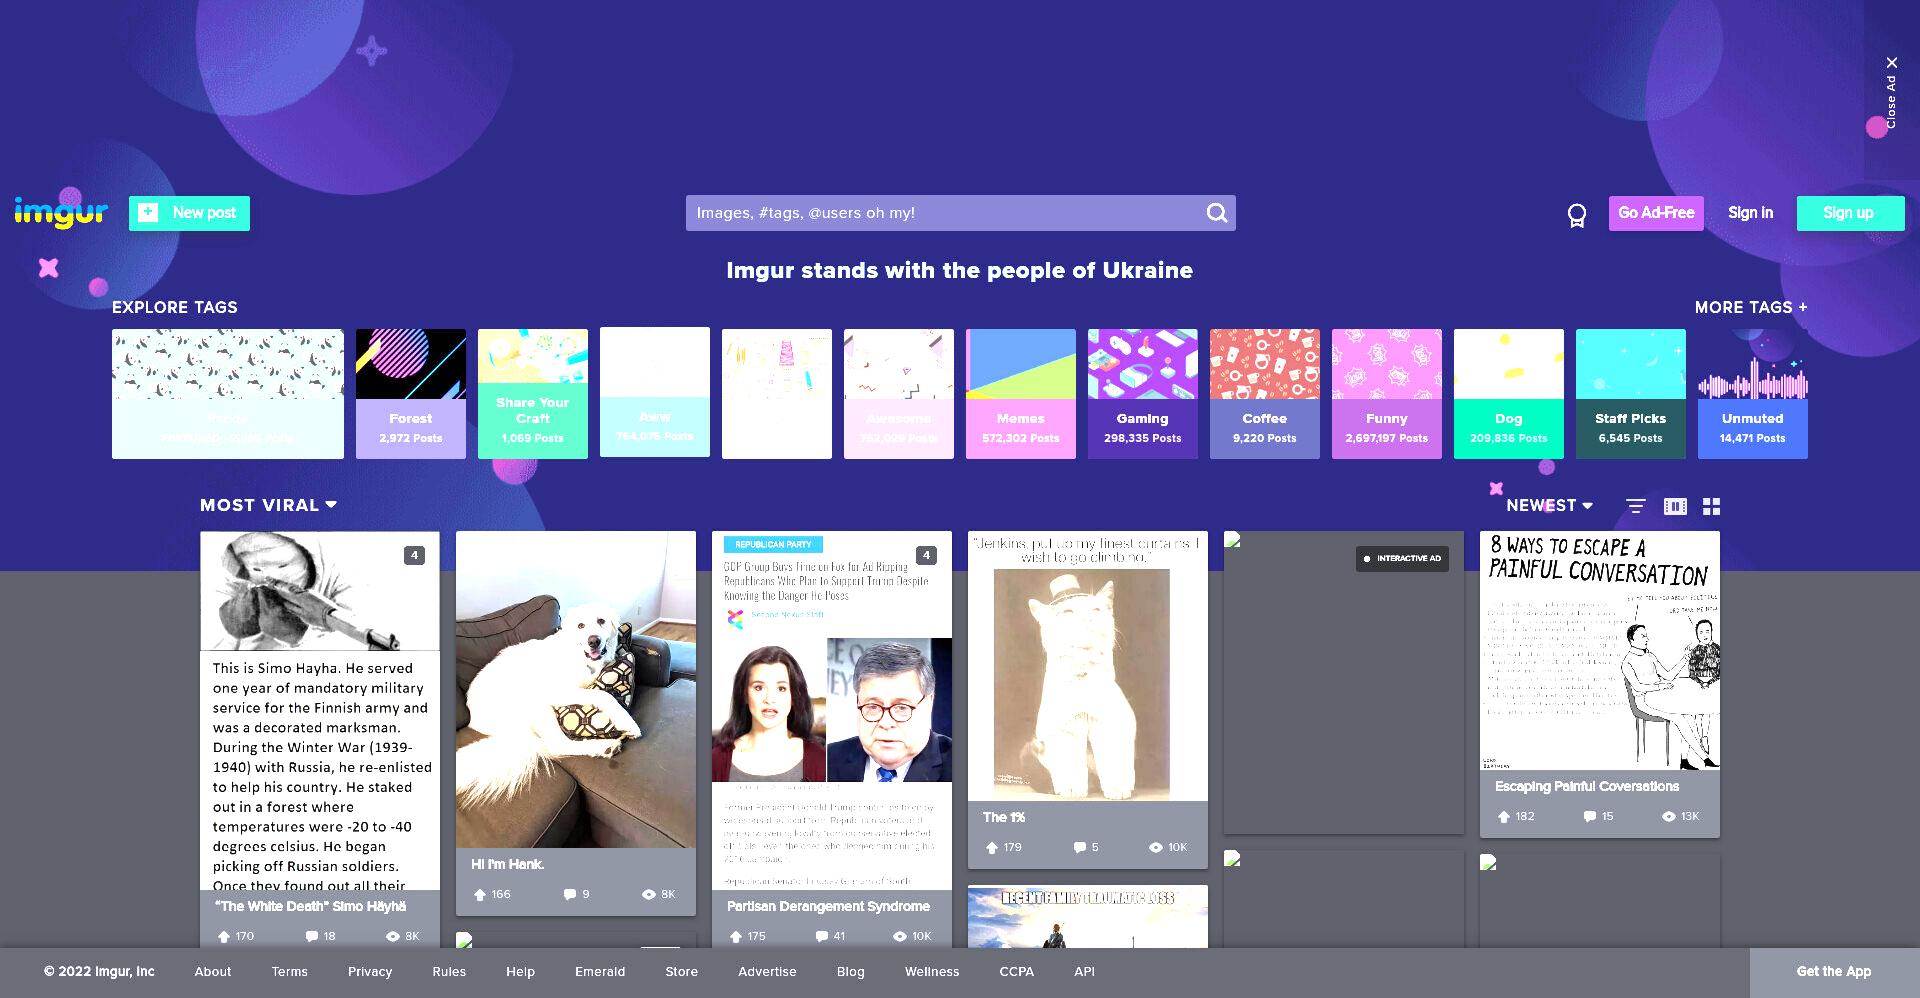The height and width of the screenshot is (998, 1920).
Task: Open Blog footer link
Action: click(851, 971)
